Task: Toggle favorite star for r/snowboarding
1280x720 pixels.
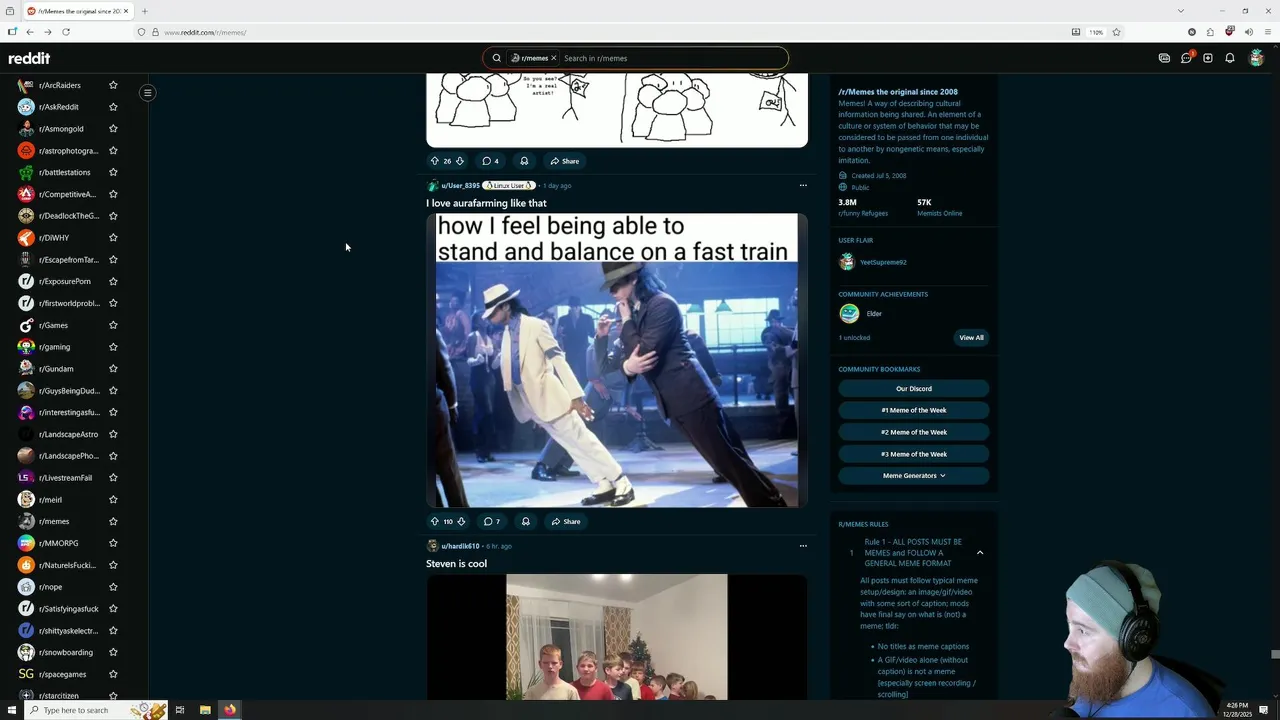Action: (113, 652)
